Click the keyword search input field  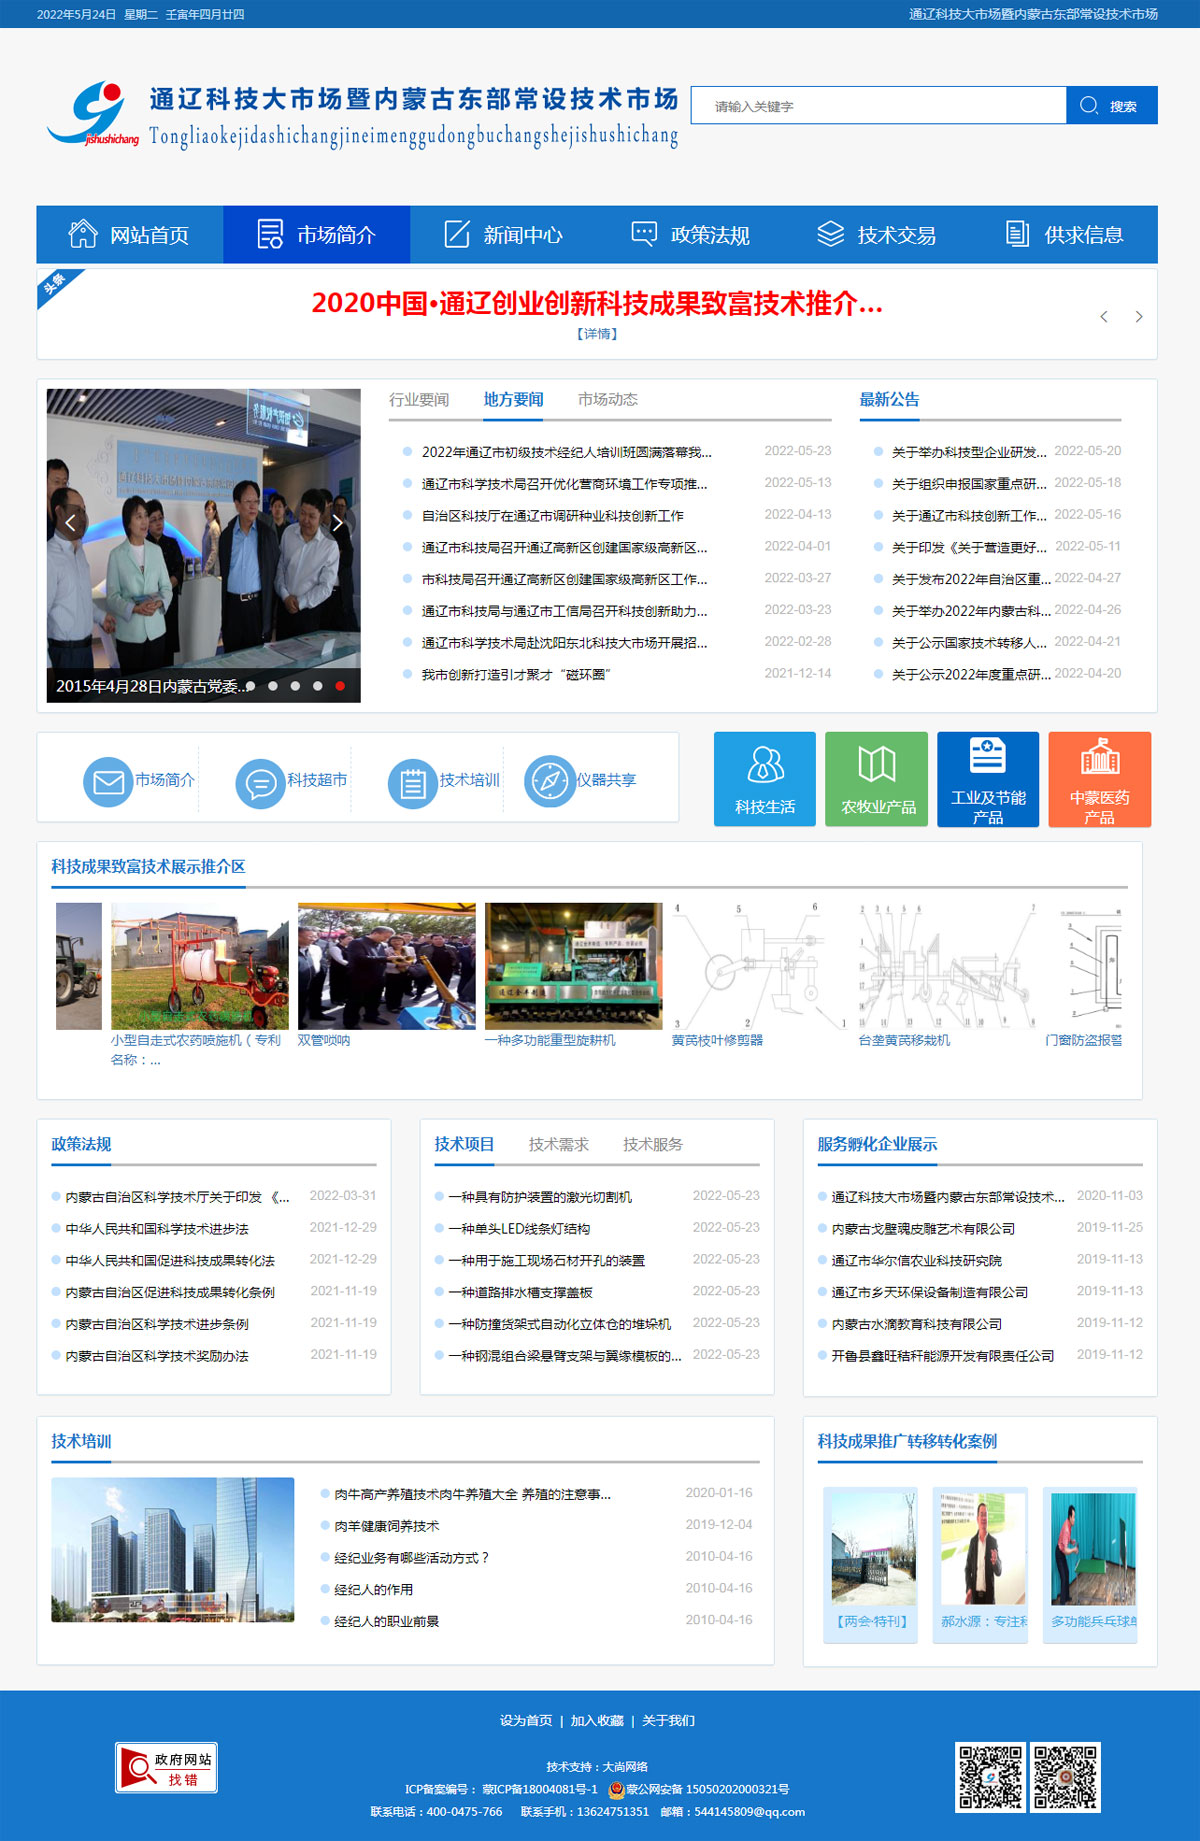(878, 106)
